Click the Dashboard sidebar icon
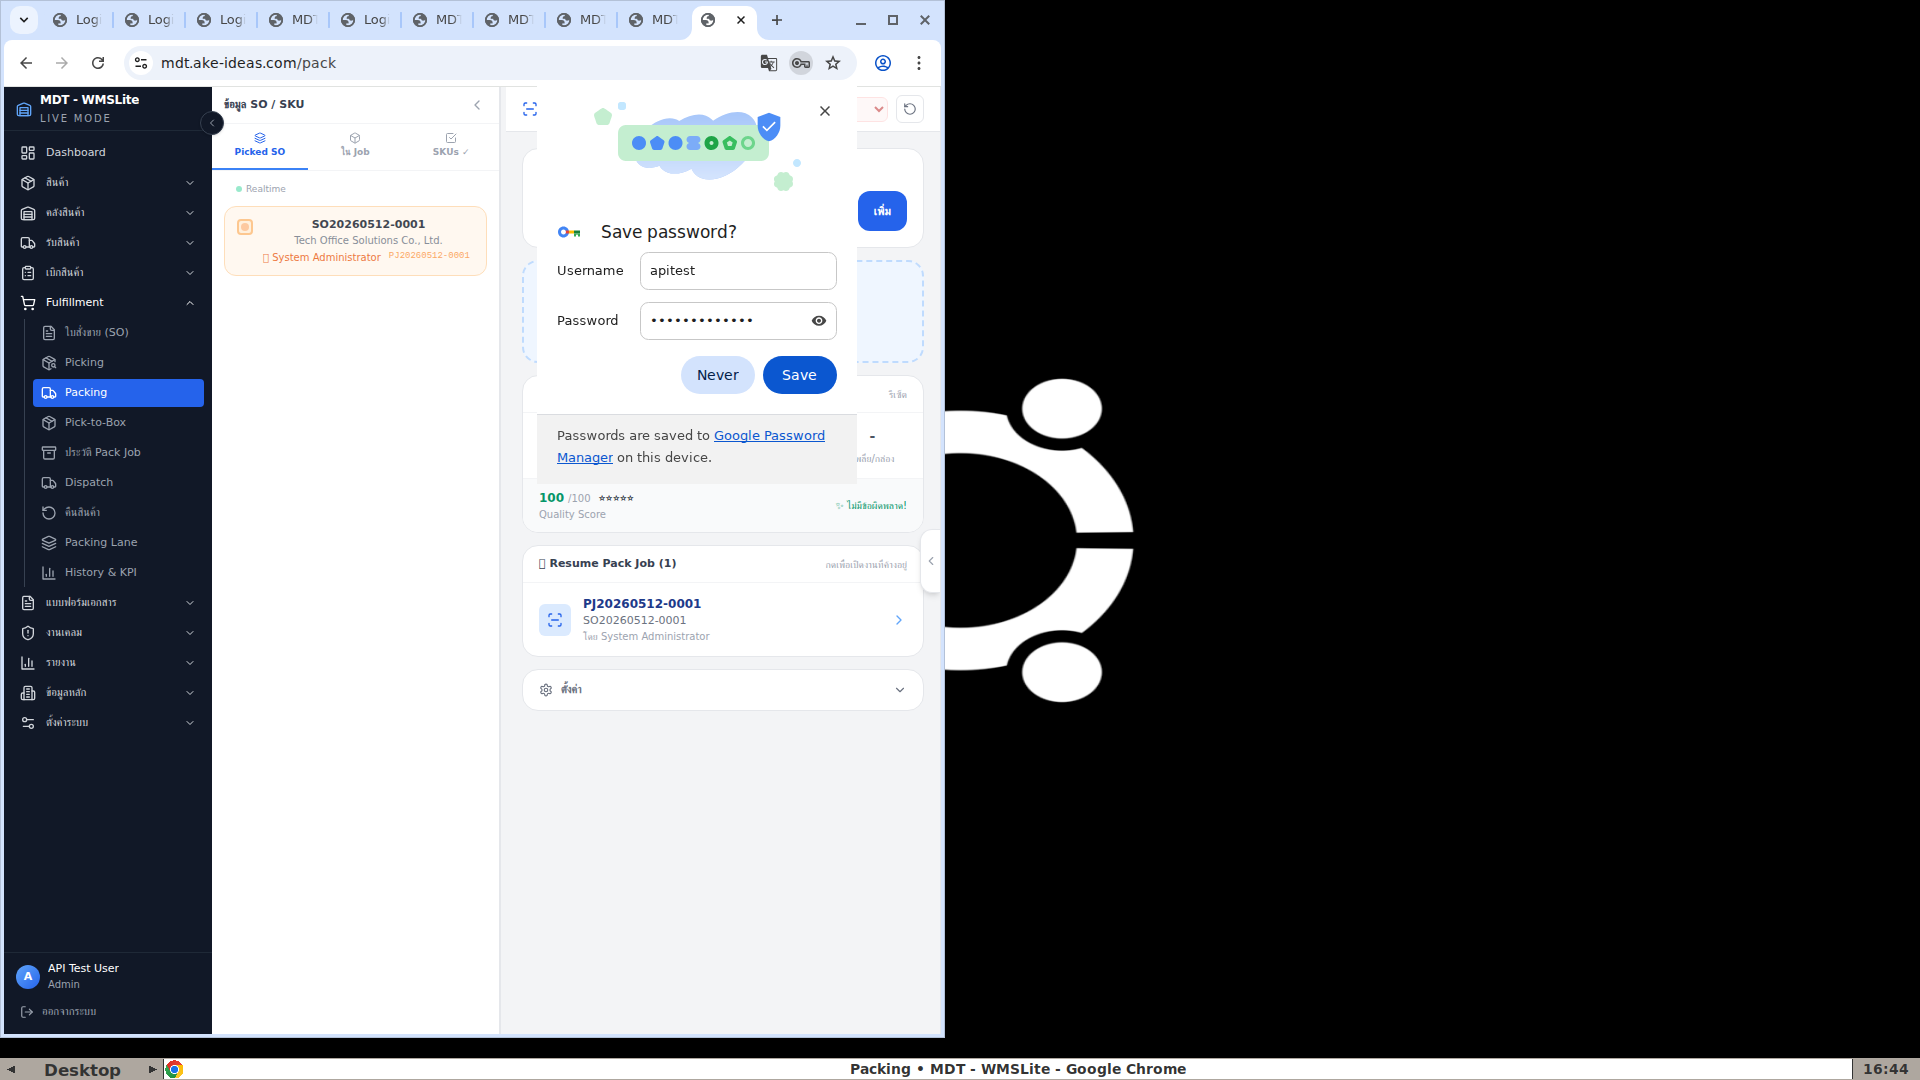 28,153
